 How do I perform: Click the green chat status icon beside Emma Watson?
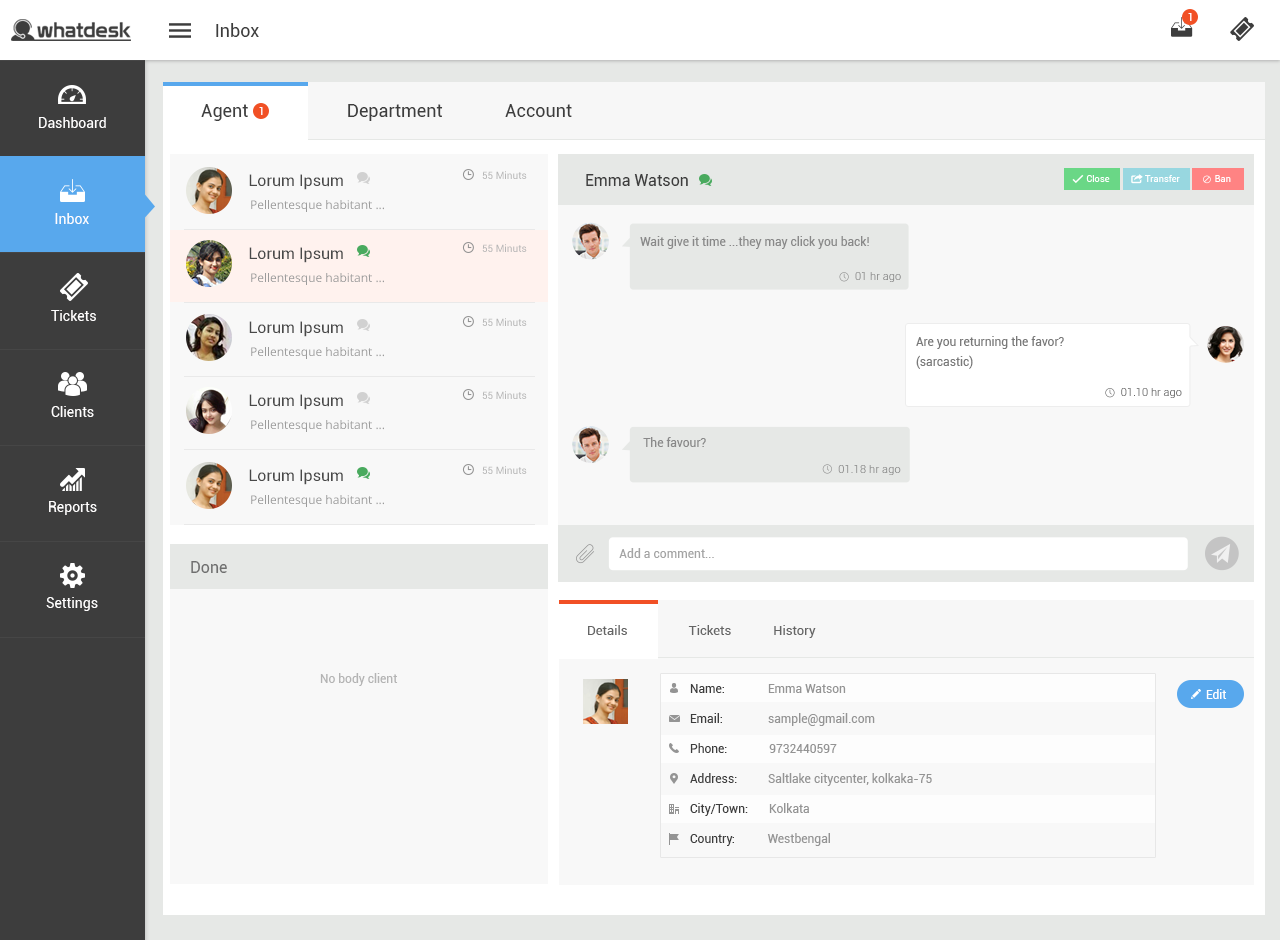click(706, 180)
